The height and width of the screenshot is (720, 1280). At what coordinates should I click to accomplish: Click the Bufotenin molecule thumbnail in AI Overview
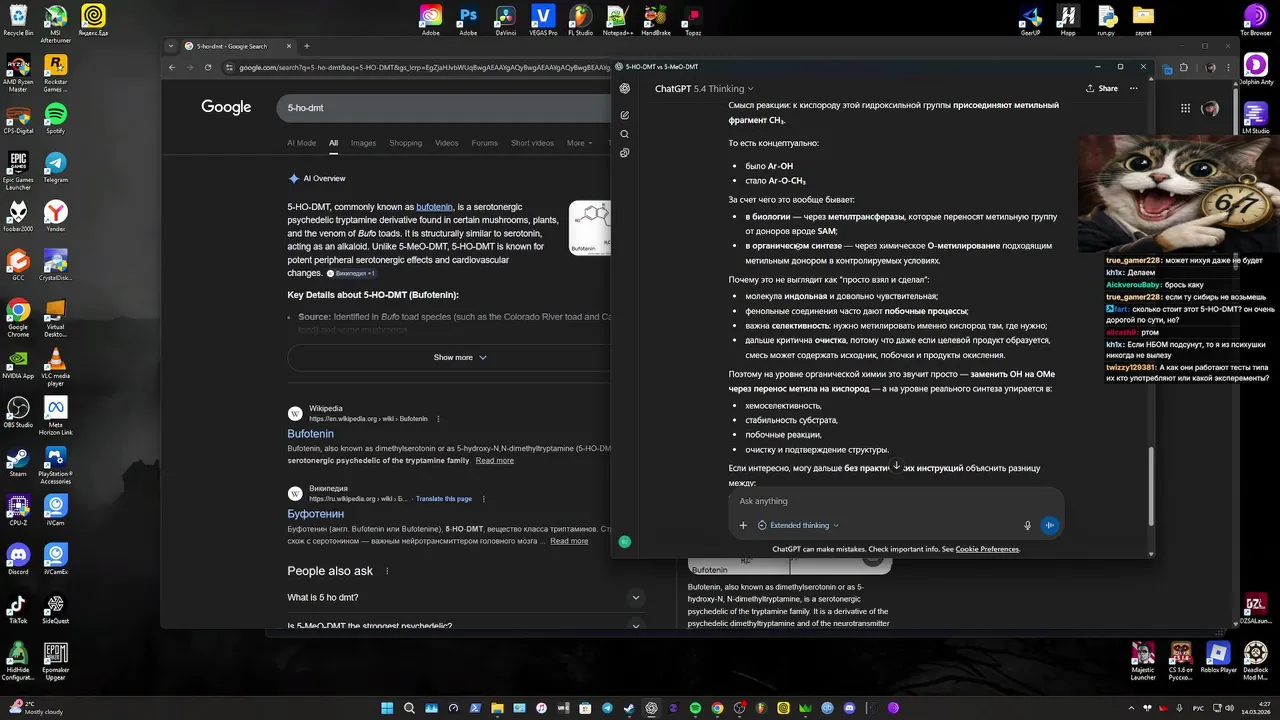coord(590,229)
